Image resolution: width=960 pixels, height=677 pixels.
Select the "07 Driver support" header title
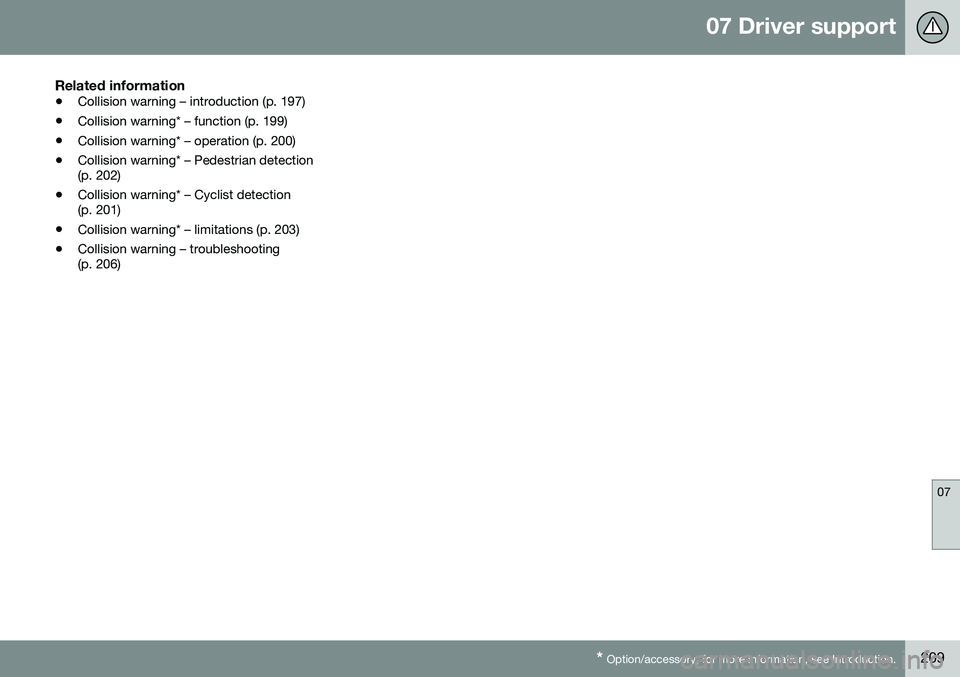click(800, 27)
